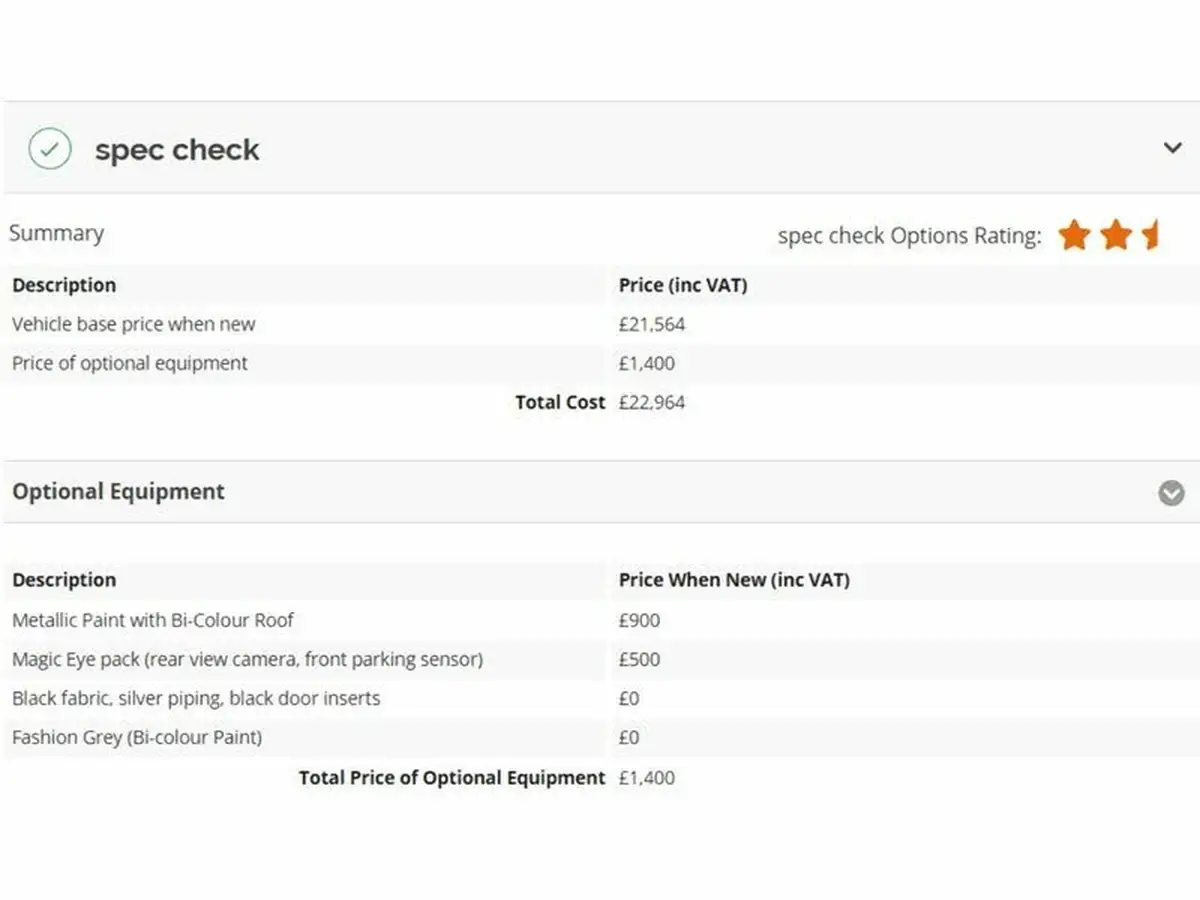Click 'Total Price of Optional Equipment' label

point(452,777)
